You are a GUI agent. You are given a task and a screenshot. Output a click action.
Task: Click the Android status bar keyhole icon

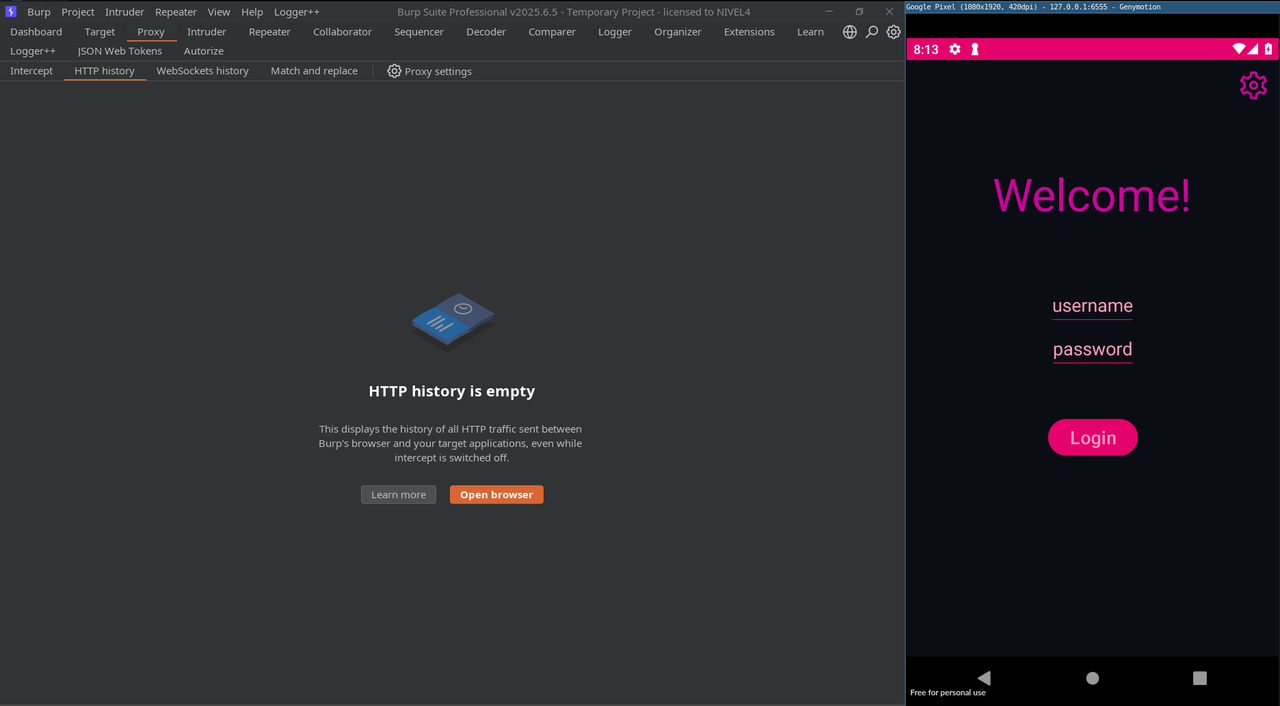click(x=975, y=49)
